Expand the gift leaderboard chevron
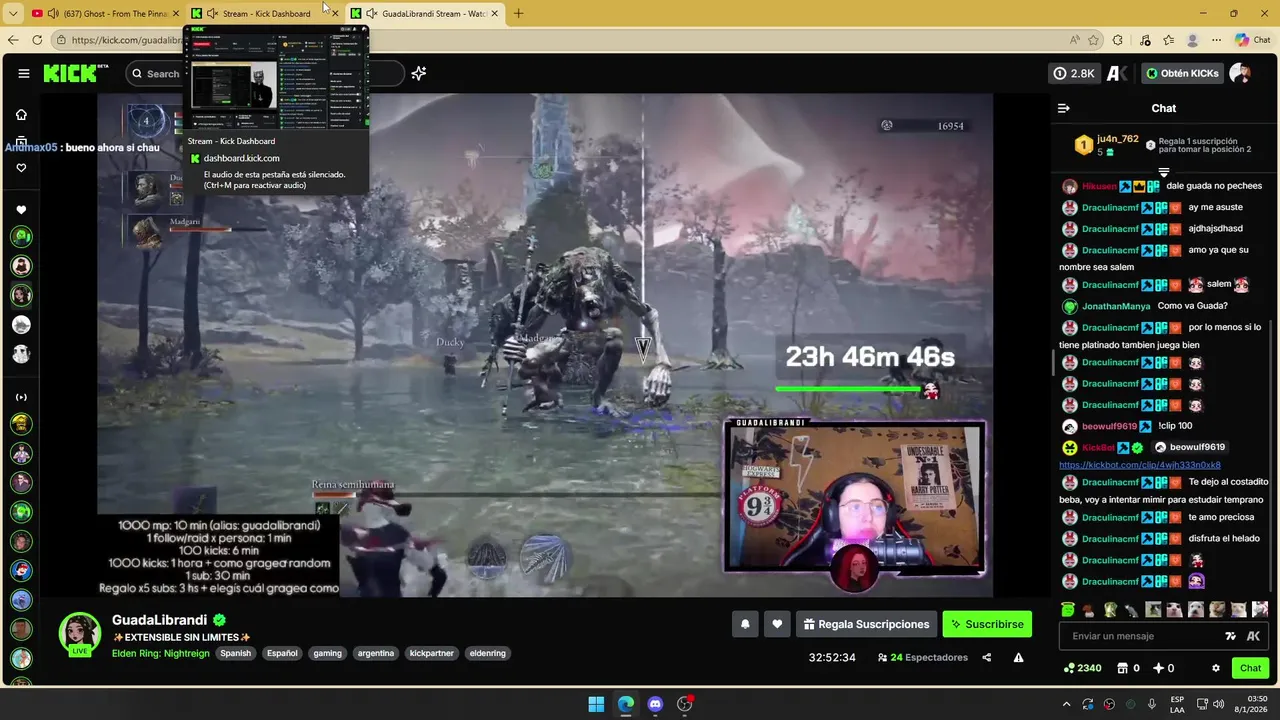The width and height of the screenshot is (1280, 720). click(1163, 172)
